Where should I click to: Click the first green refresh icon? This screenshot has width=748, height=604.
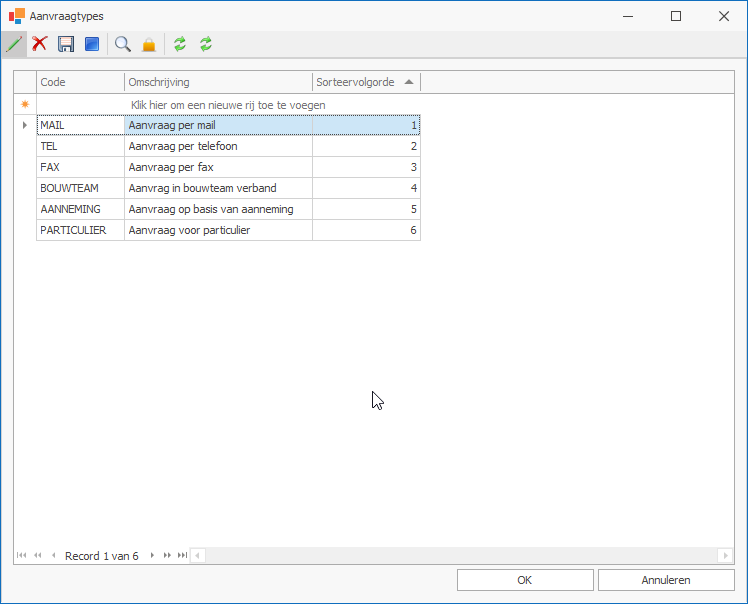coord(180,44)
